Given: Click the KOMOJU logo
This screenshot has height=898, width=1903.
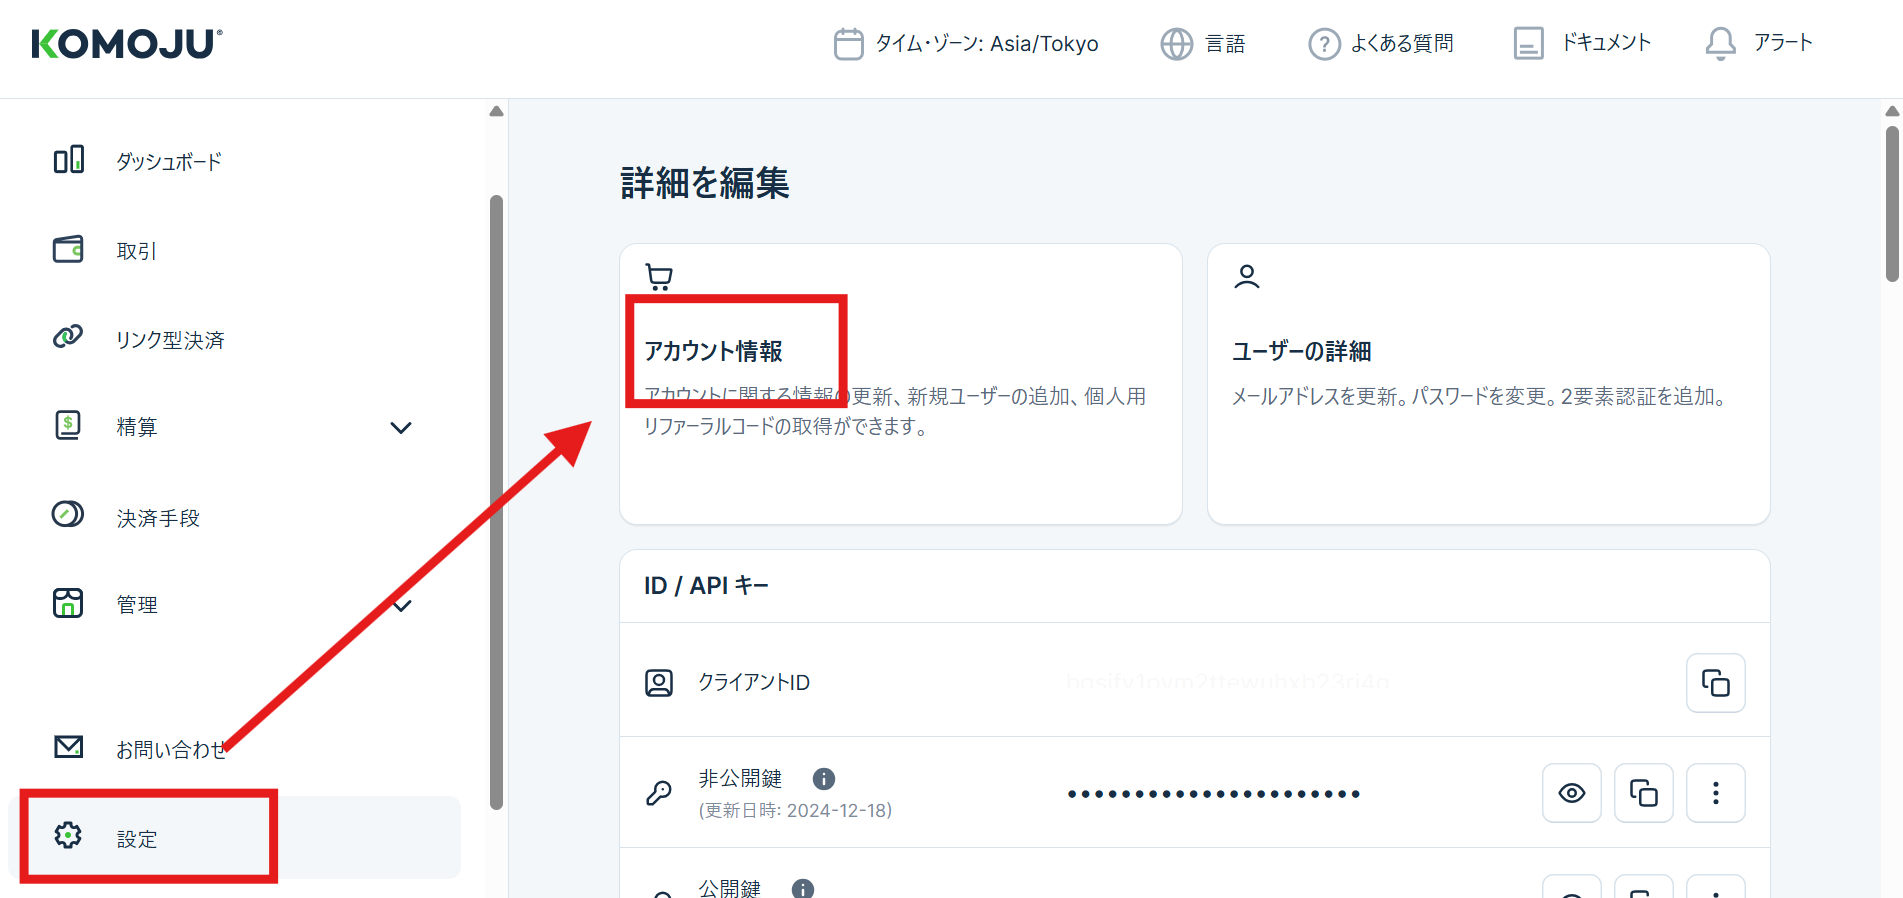Looking at the screenshot, I should [x=127, y=44].
